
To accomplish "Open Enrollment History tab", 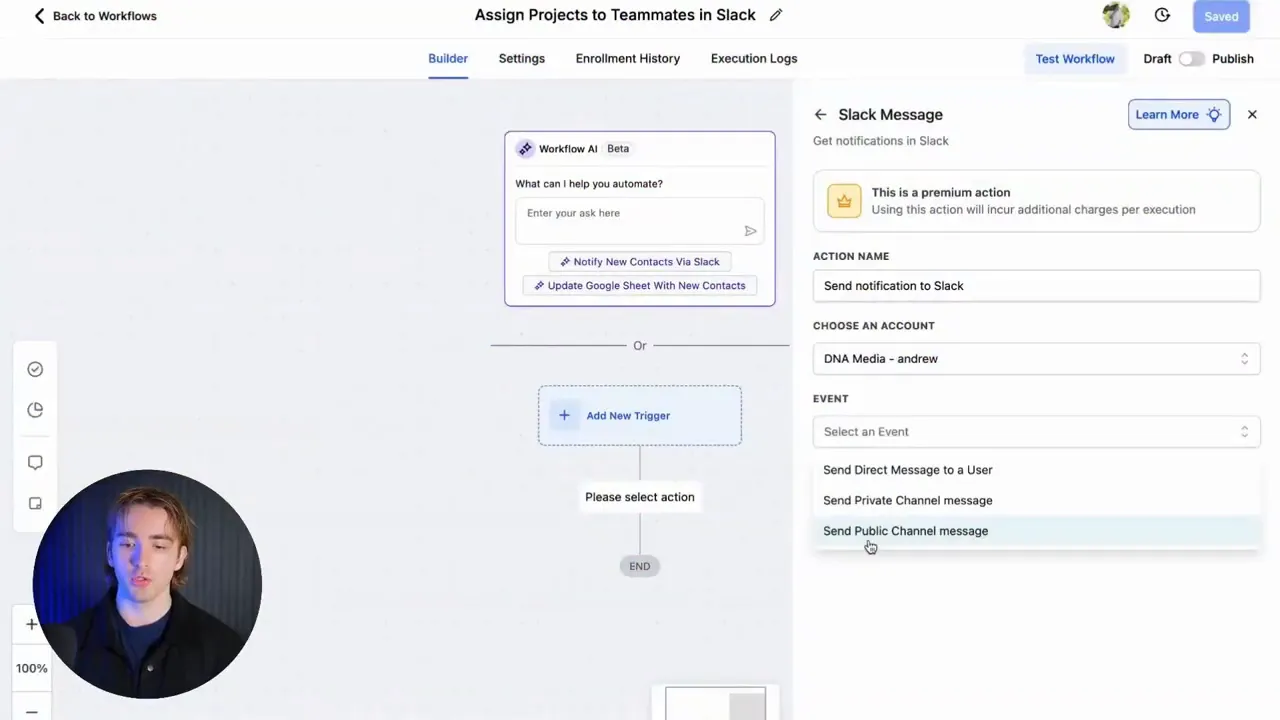I will point(628,58).
